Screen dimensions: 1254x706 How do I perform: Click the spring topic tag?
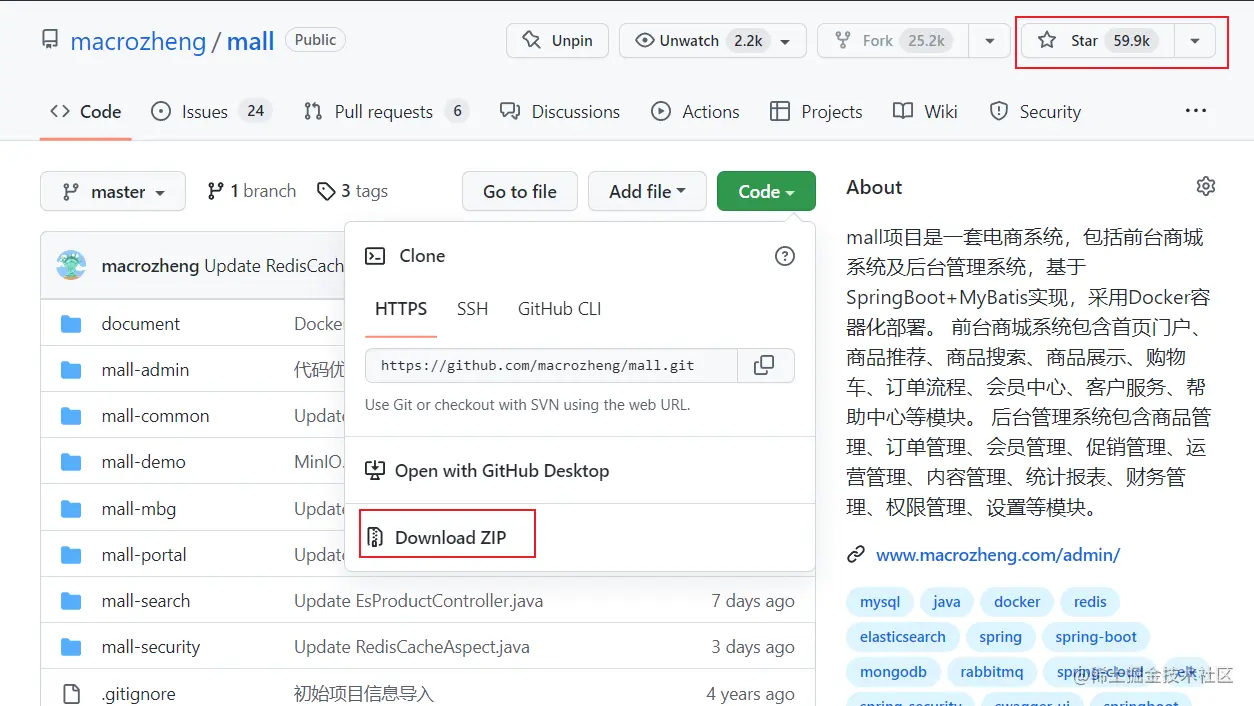(x=1000, y=637)
